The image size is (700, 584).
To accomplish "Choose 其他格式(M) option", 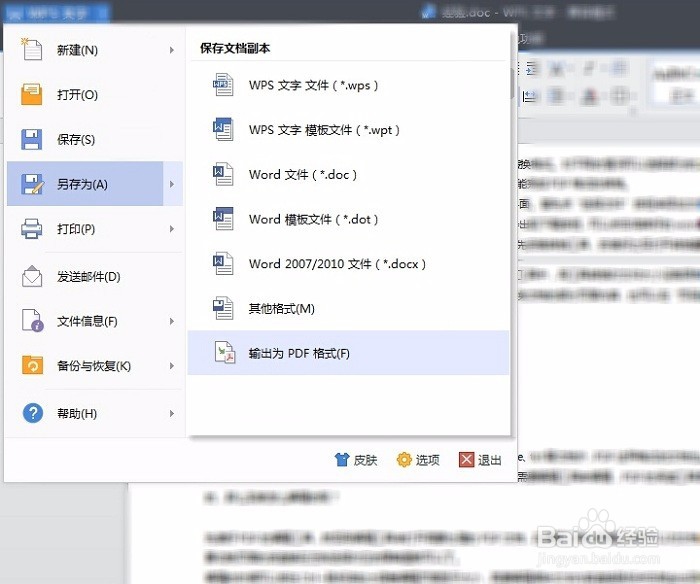I will click(x=348, y=308).
